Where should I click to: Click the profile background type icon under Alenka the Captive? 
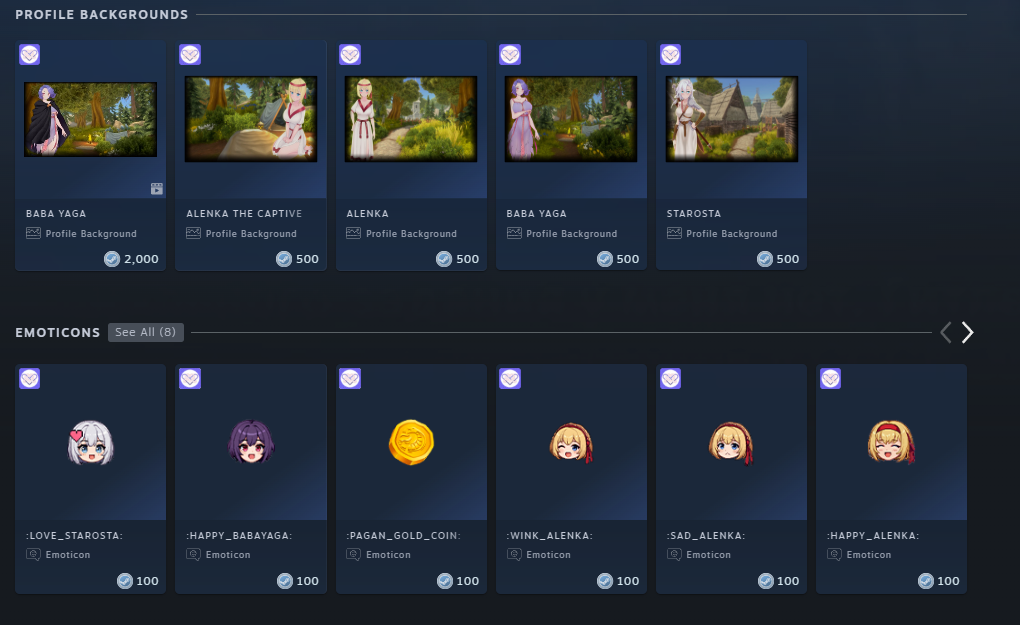(193, 233)
